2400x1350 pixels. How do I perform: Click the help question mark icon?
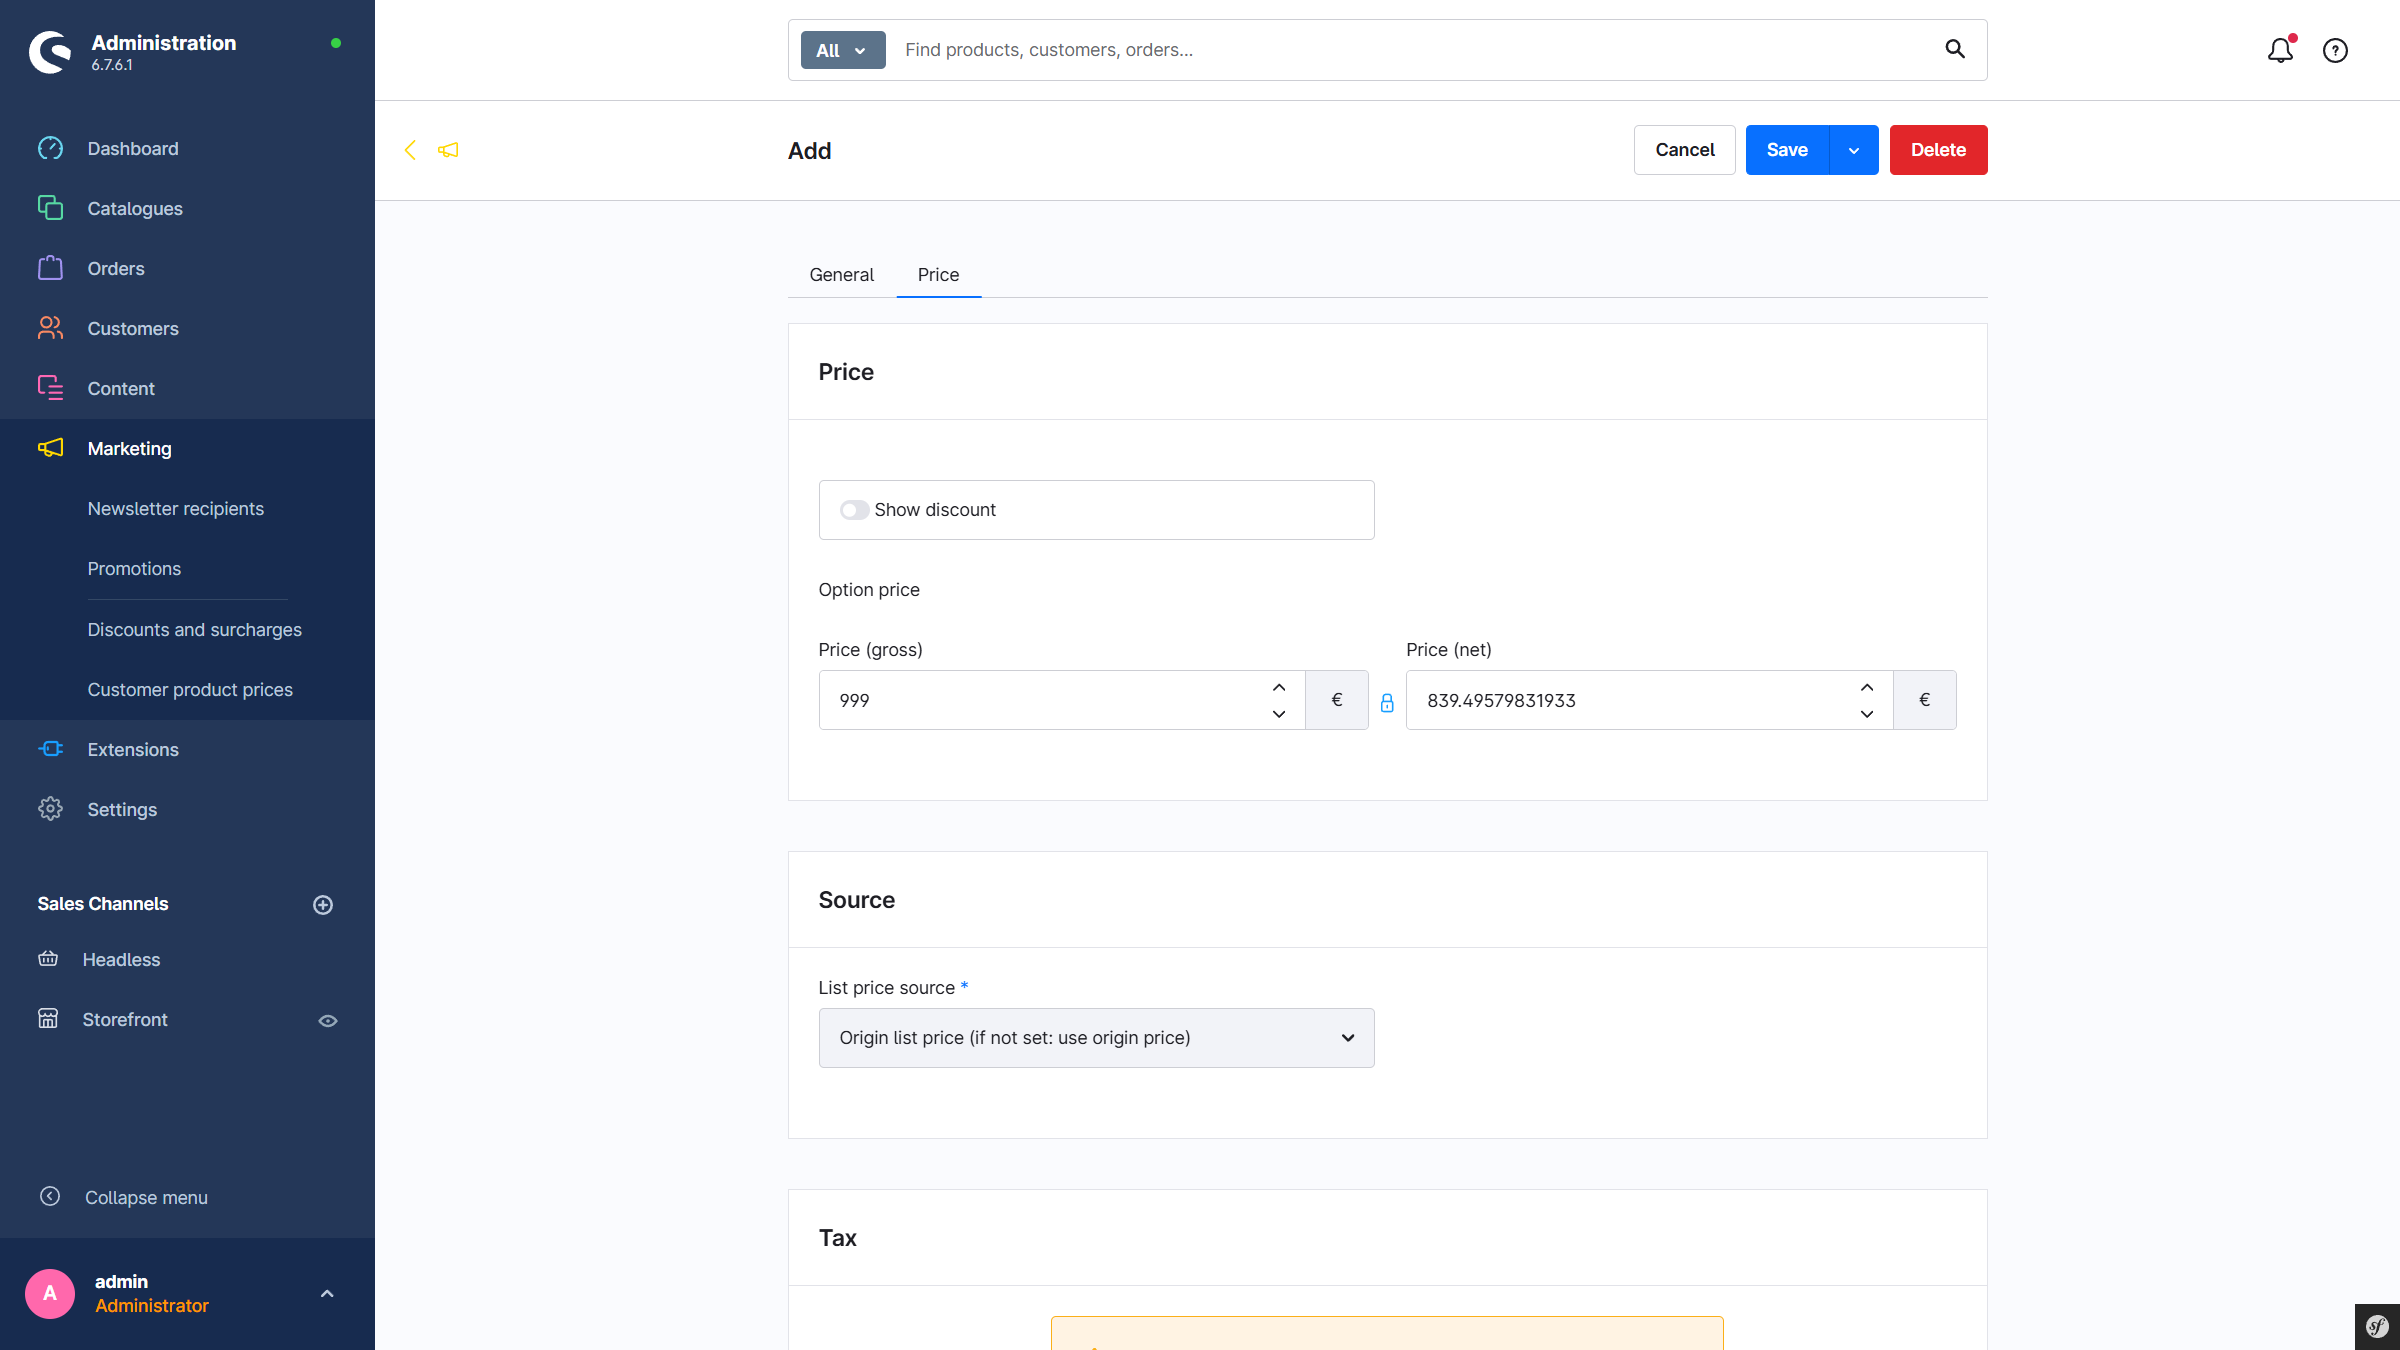pyautogui.click(x=2335, y=50)
